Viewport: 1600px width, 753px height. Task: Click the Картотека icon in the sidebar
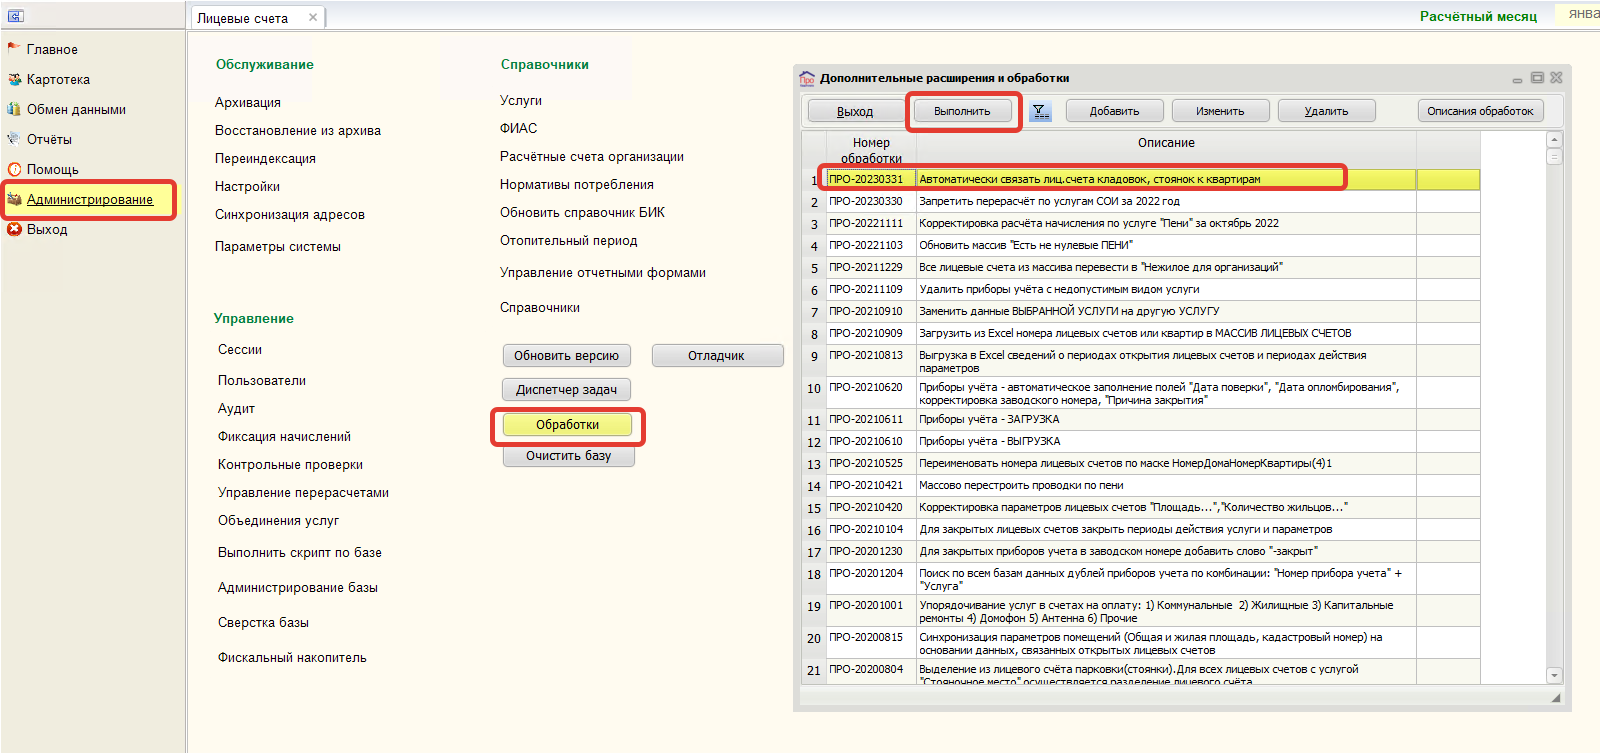point(14,79)
